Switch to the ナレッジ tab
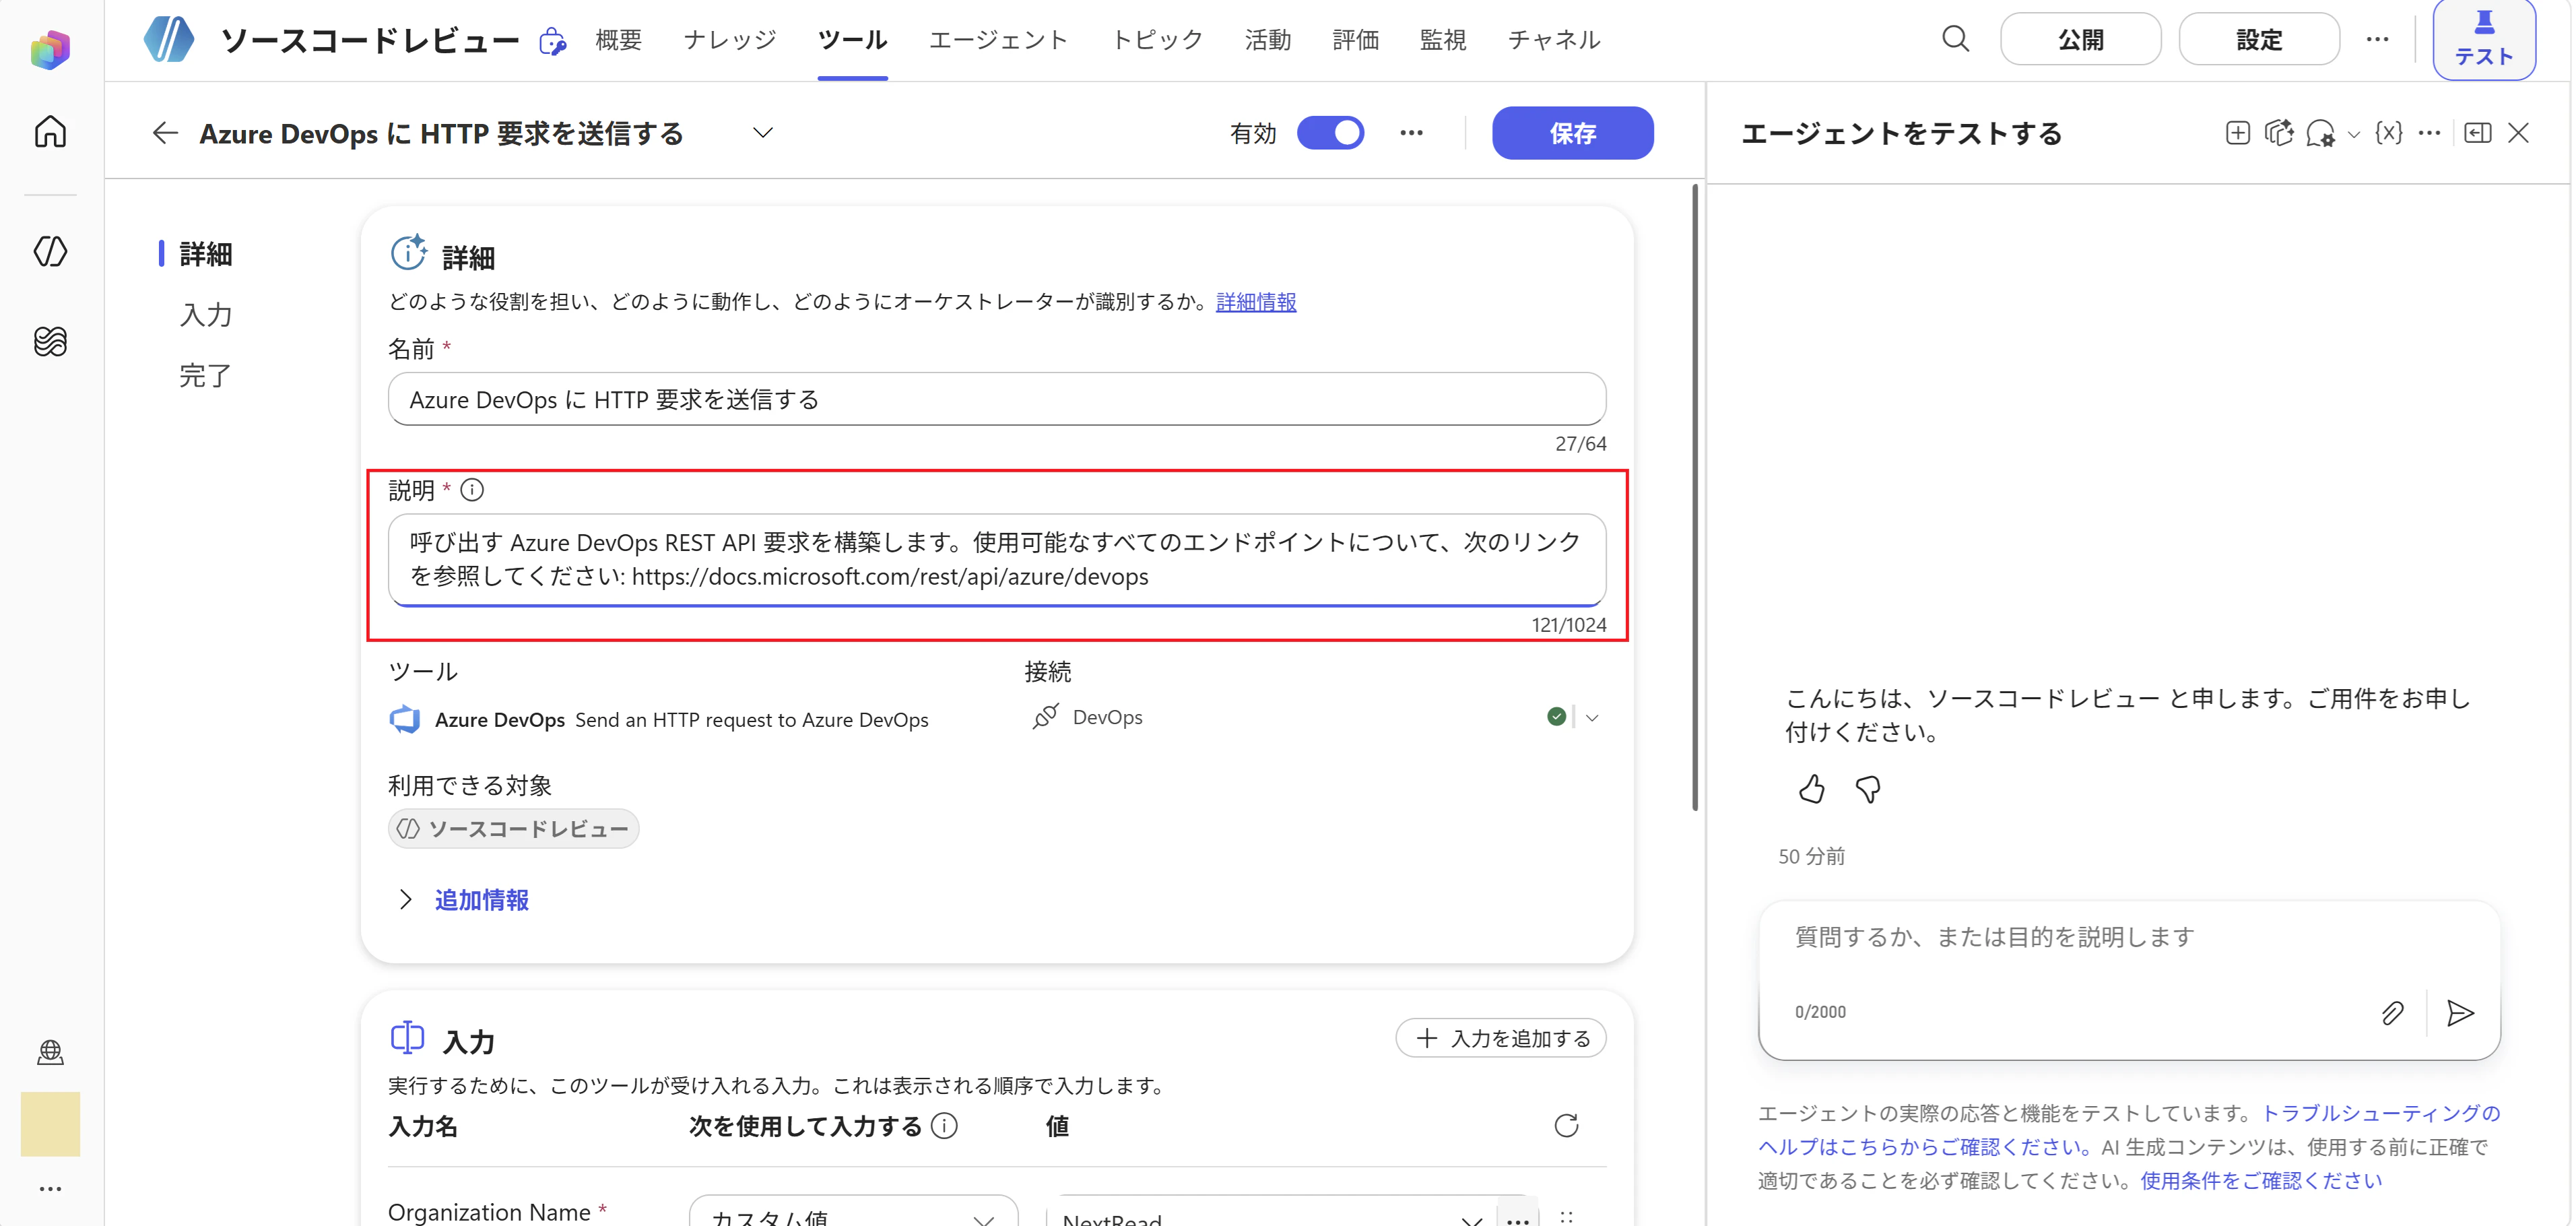This screenshot has height=1226, width=2576. [730, 40]
